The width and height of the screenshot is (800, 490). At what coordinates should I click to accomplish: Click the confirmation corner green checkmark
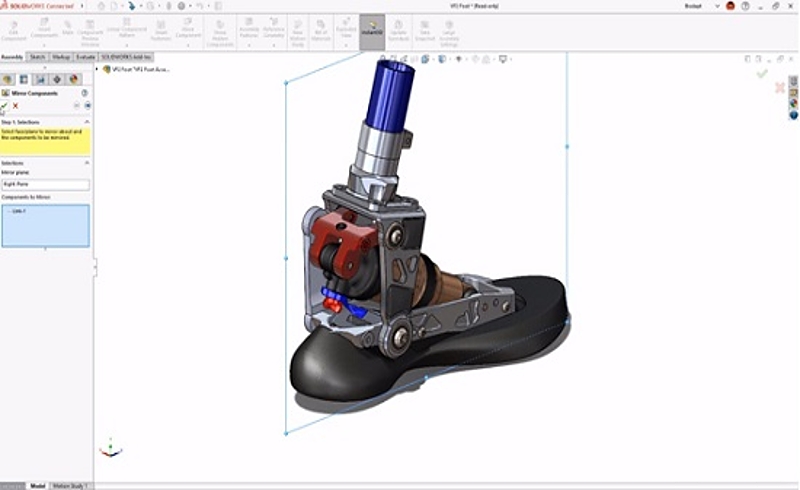(762, 74)
